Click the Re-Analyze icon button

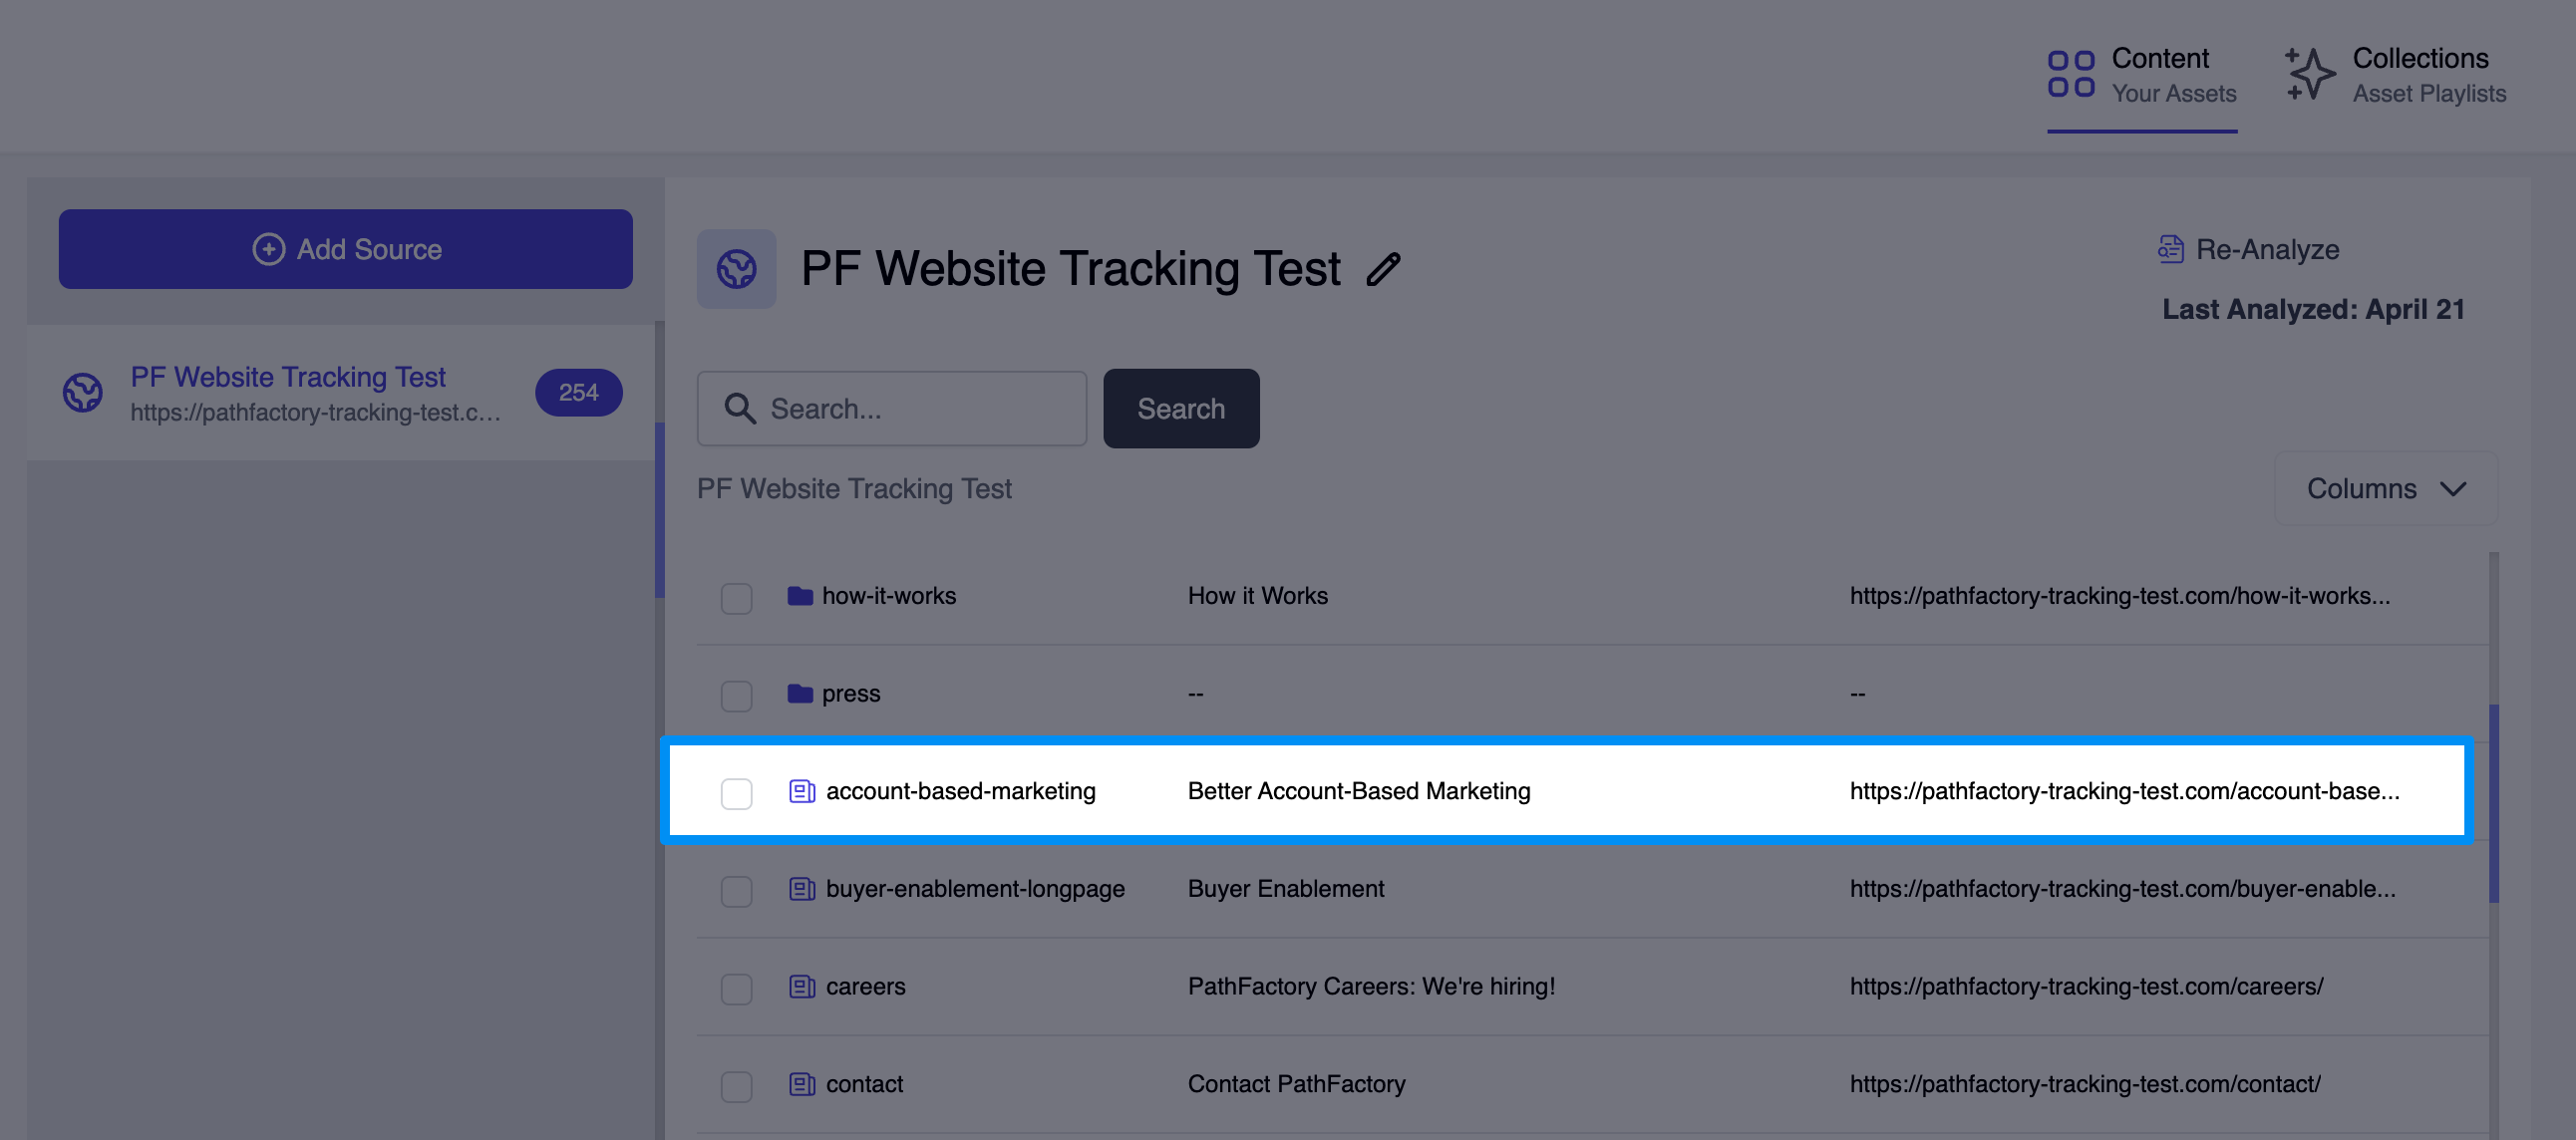point(2167,250)
